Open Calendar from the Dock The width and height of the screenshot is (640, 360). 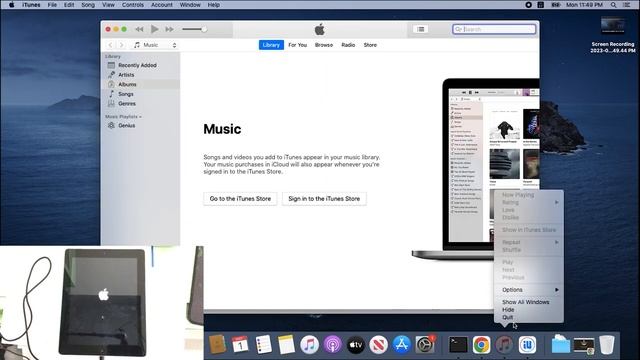240,344
